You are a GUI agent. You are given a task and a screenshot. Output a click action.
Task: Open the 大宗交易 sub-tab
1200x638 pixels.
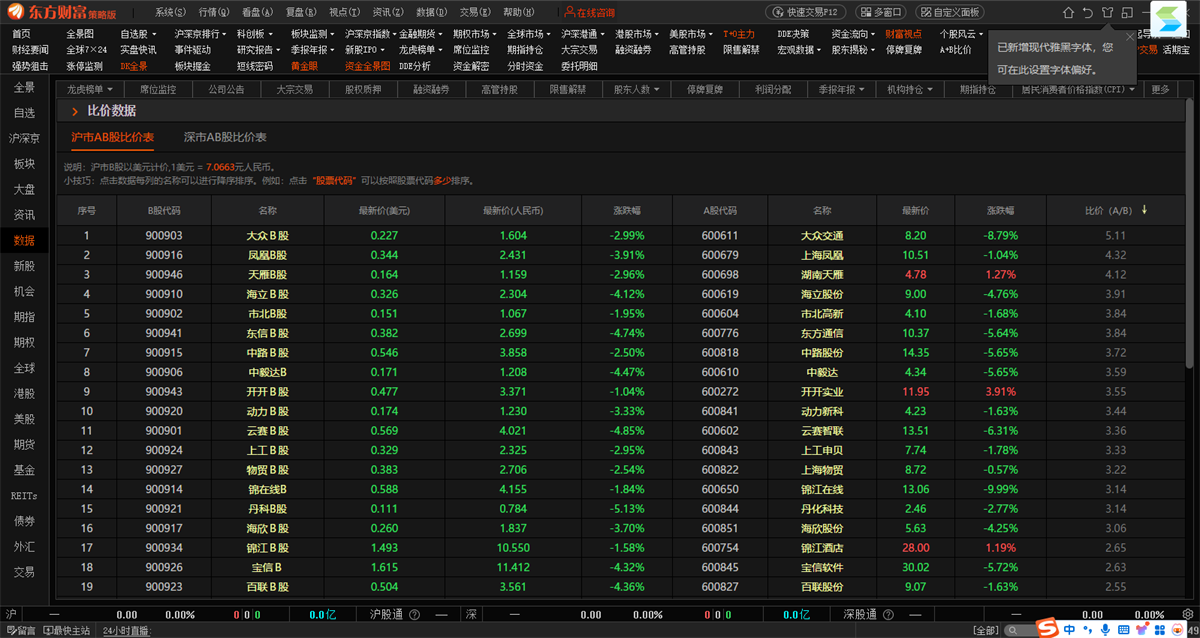294,89
